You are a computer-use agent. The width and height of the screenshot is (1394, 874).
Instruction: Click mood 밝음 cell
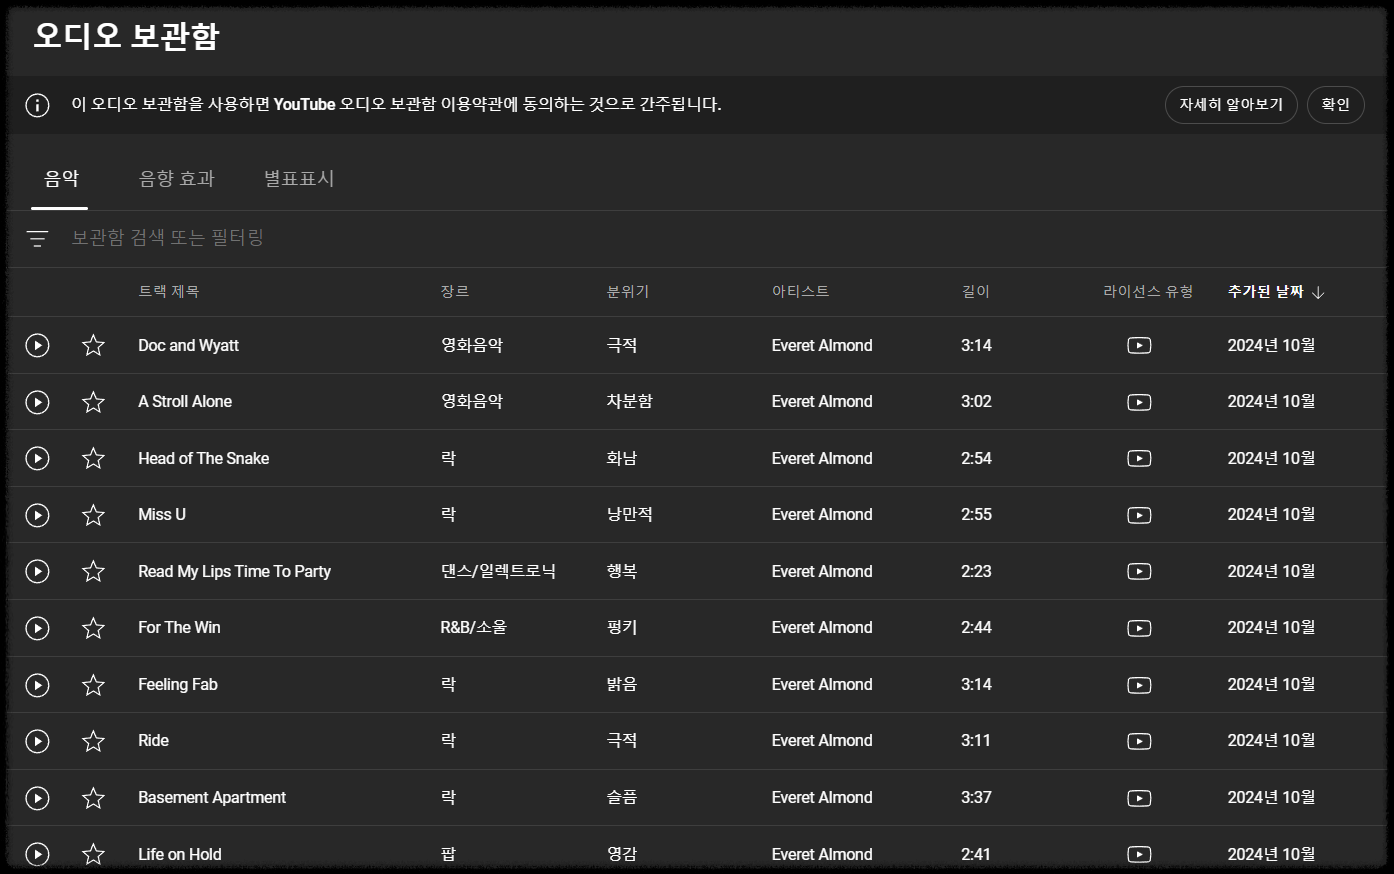point(622,685)
